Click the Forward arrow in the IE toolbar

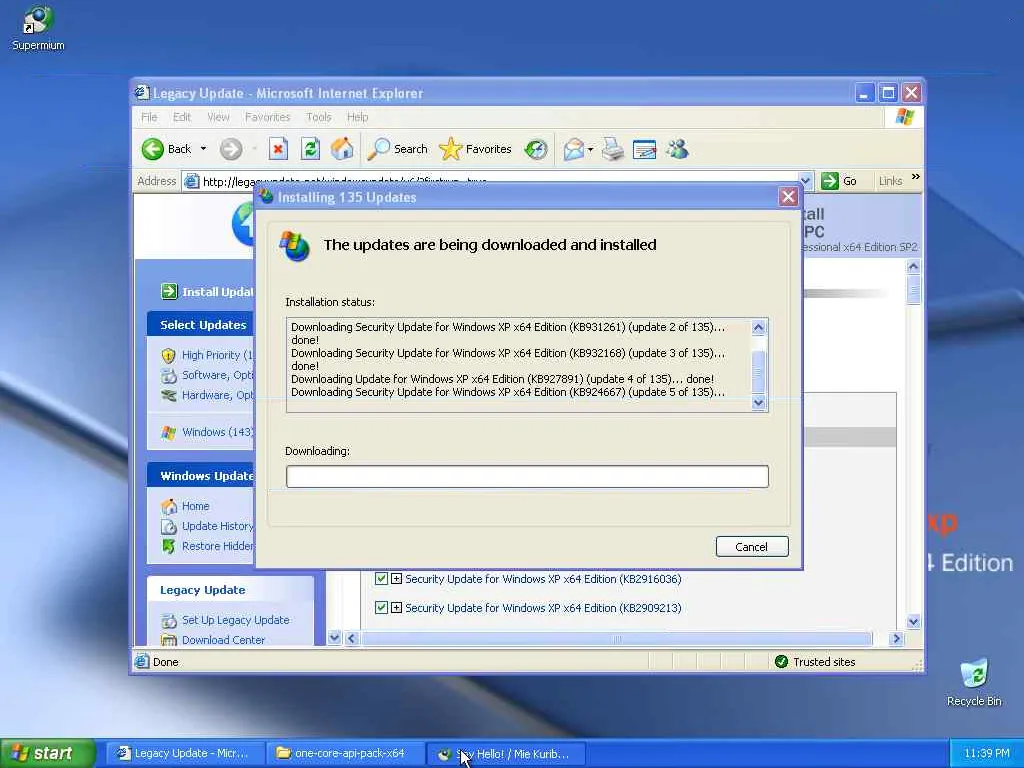click(x=231, y=149)
